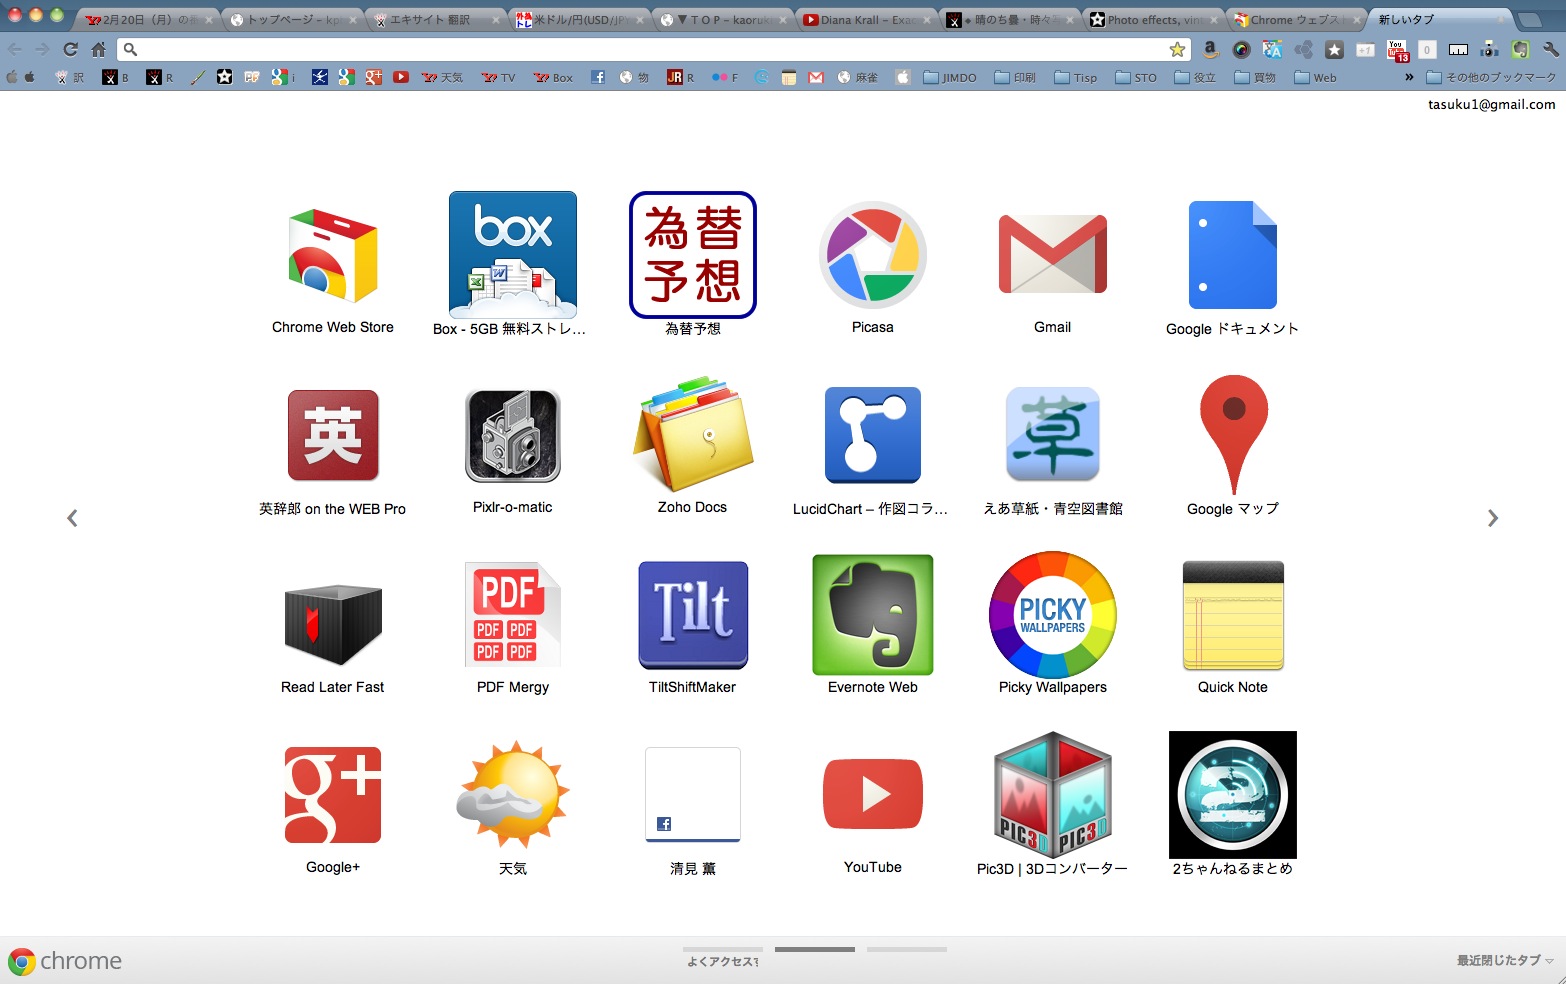
Task: Open その他のブックマーク folder
Action: 1491,77
